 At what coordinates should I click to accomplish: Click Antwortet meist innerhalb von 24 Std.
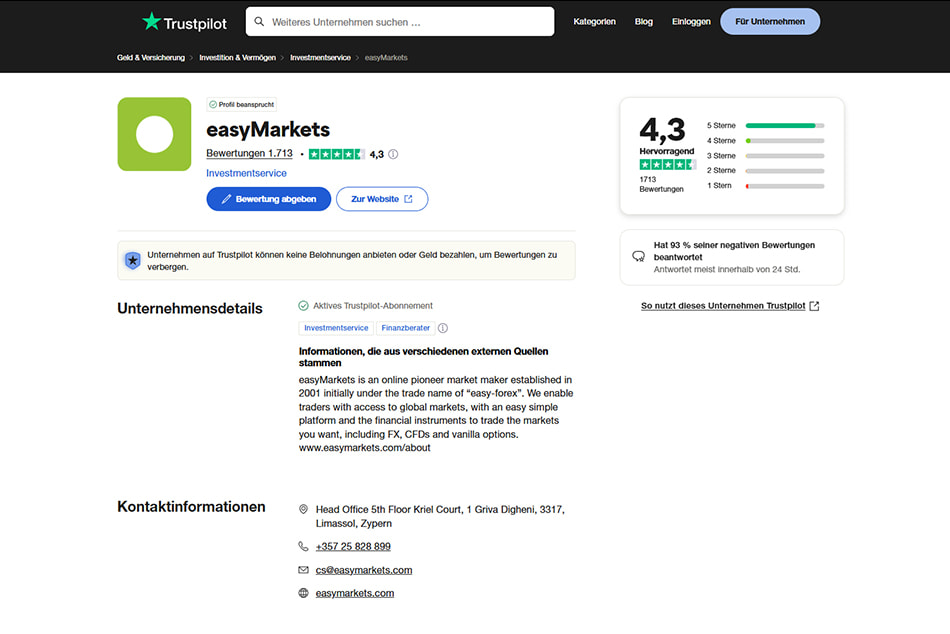(727, 269)
